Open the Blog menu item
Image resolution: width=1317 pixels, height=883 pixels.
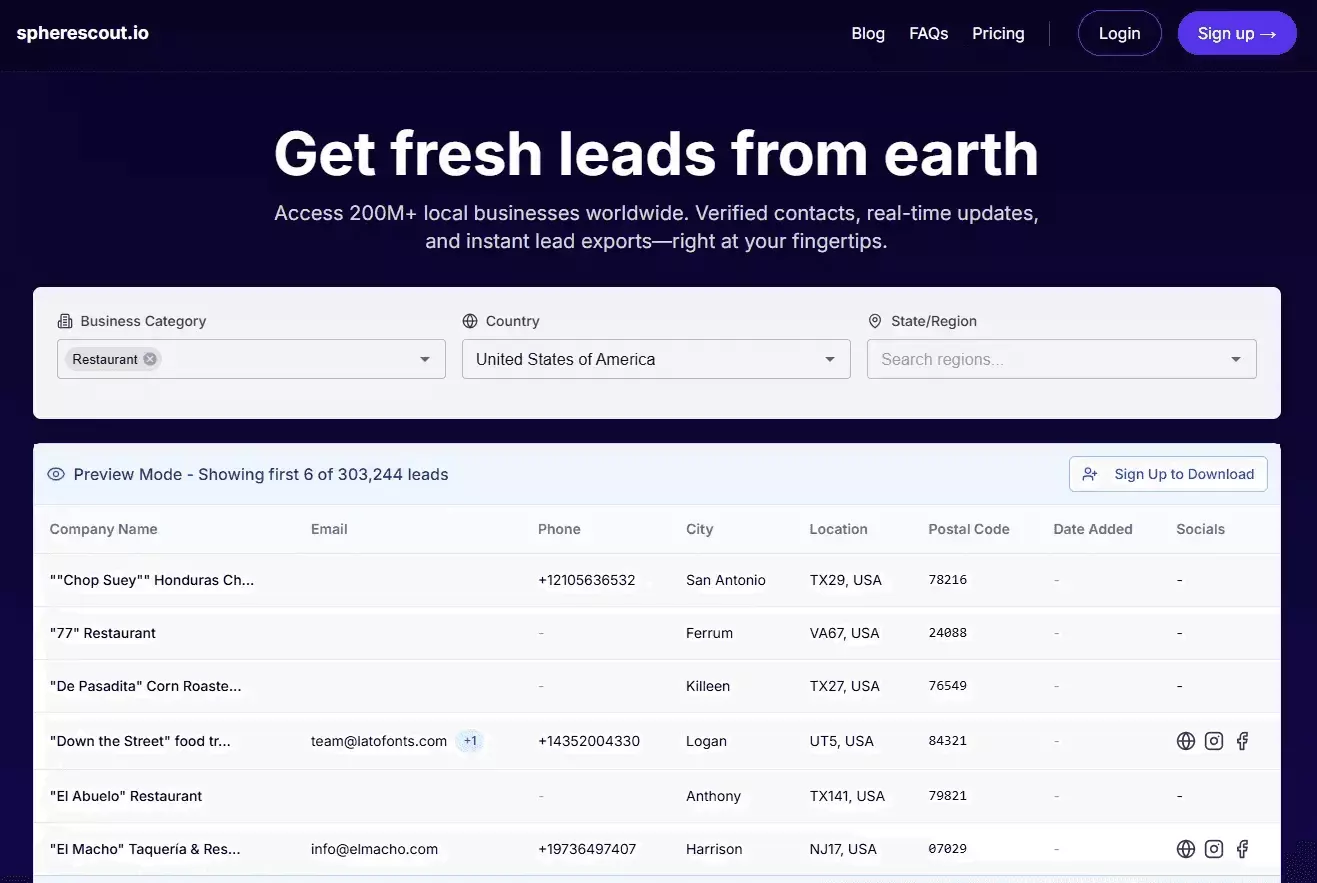click(867, 33)
